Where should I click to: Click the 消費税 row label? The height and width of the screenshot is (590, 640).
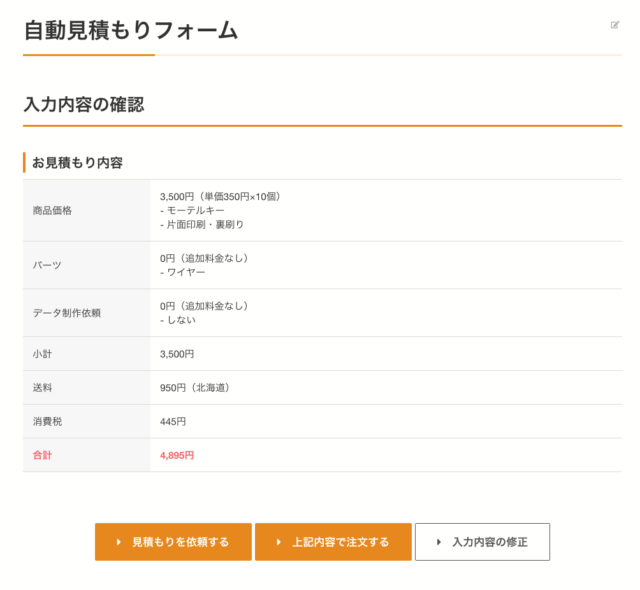coord(47,421)
